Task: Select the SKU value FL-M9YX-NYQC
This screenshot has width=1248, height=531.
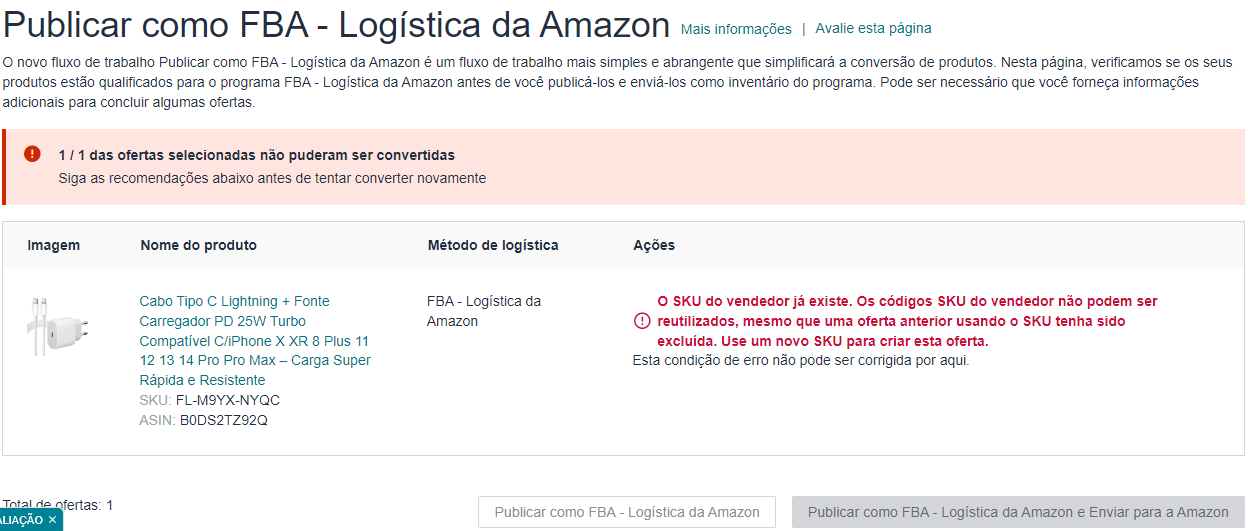Action: click(x=228, y=400)
